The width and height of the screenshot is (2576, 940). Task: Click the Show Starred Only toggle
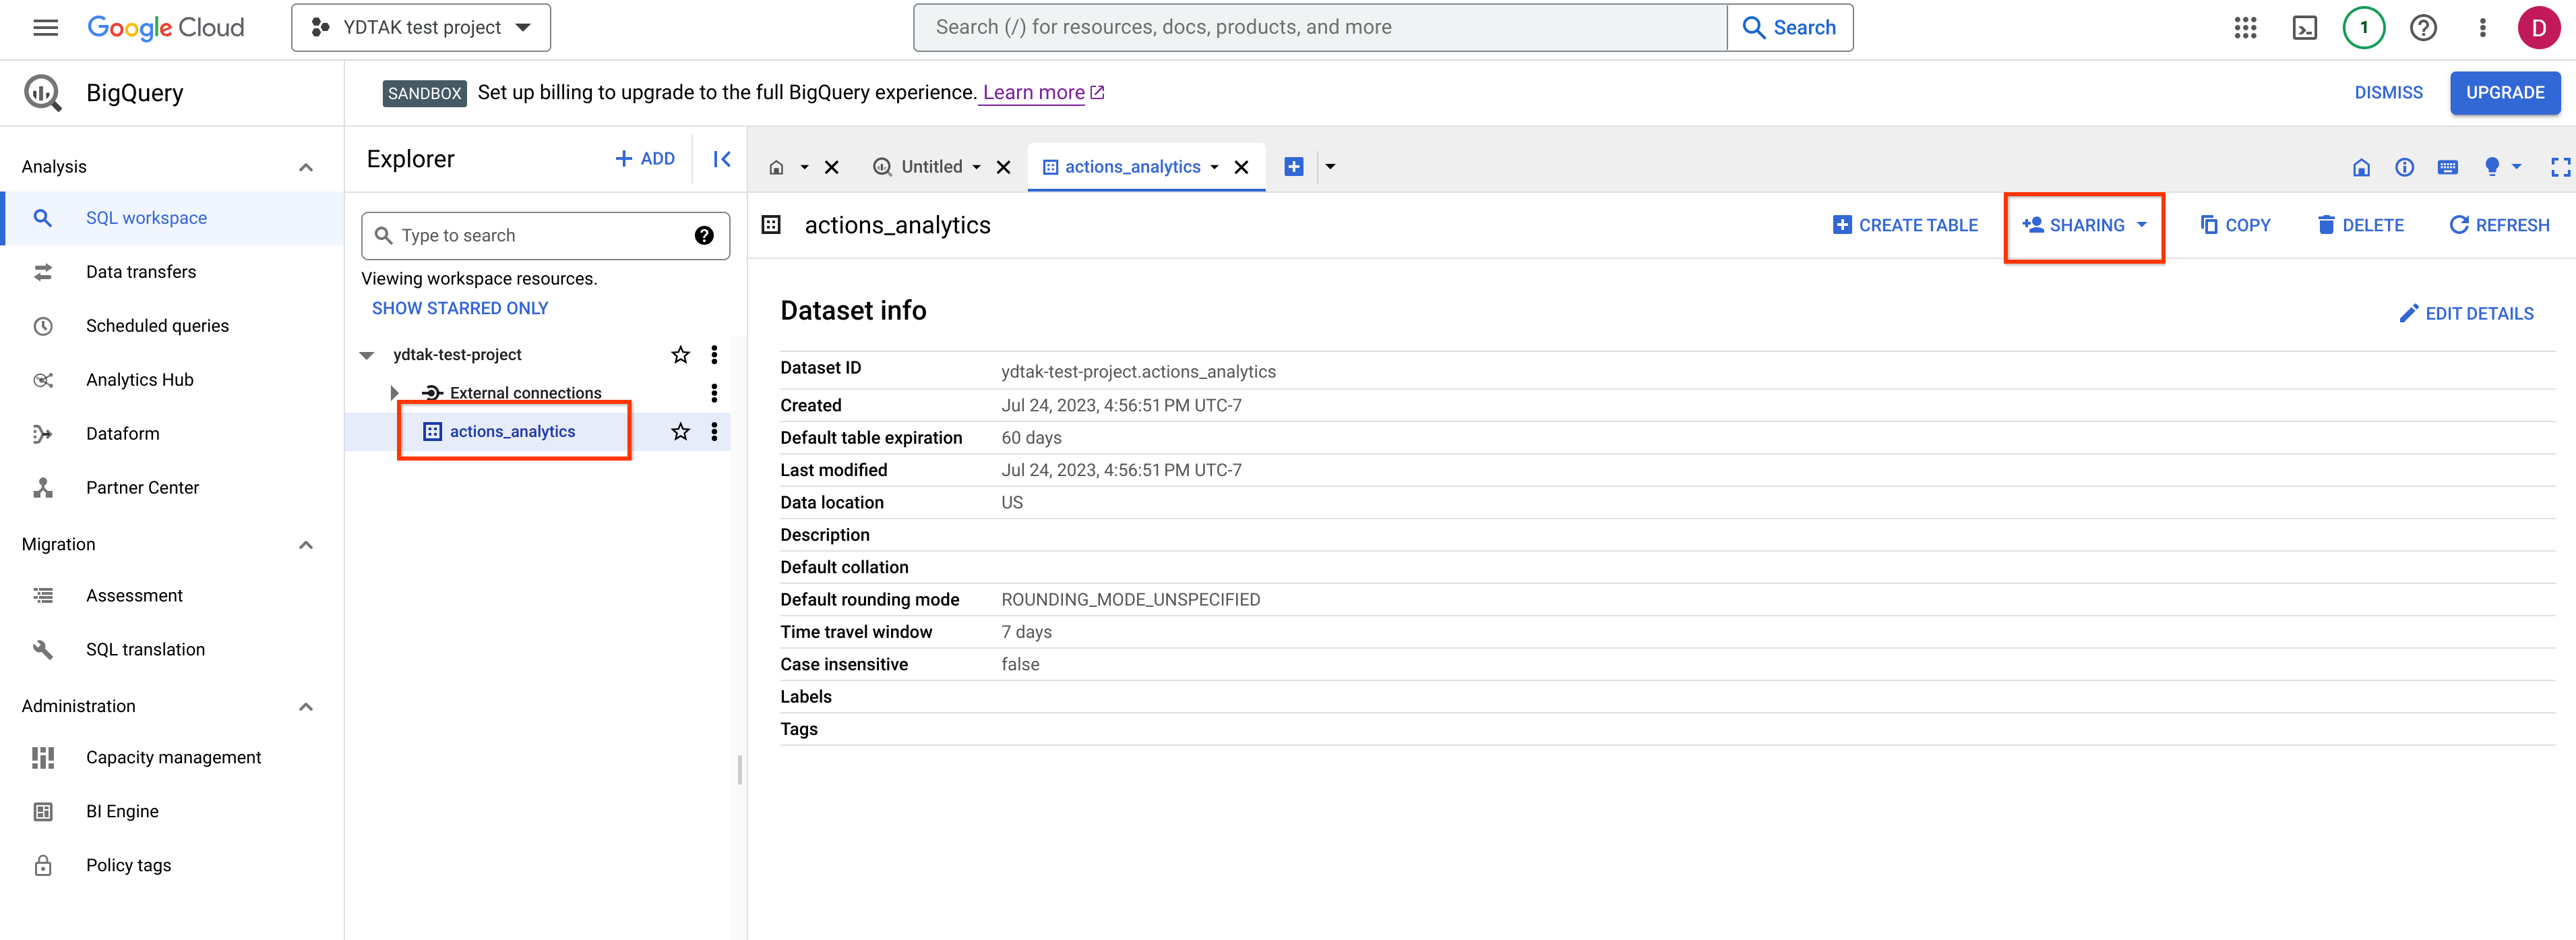click(x=460, y=307)
